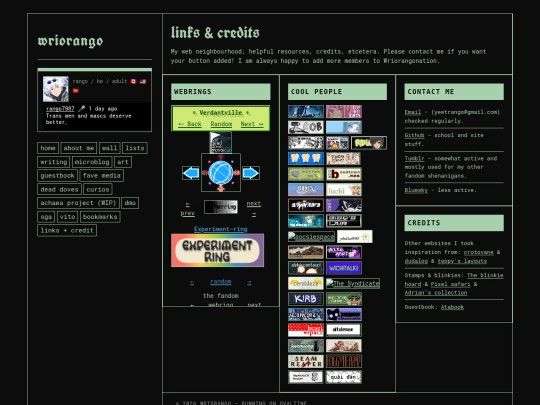This screenshot has height=405, width=540.
Task: Open the writing section
Action: (x=54, y=162)
